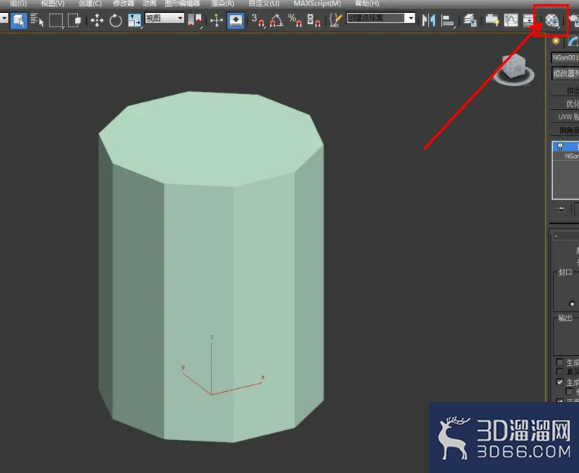Open the Layer Manager icon
The height and width of the screenshot is (473, 579).
[470, 20]
